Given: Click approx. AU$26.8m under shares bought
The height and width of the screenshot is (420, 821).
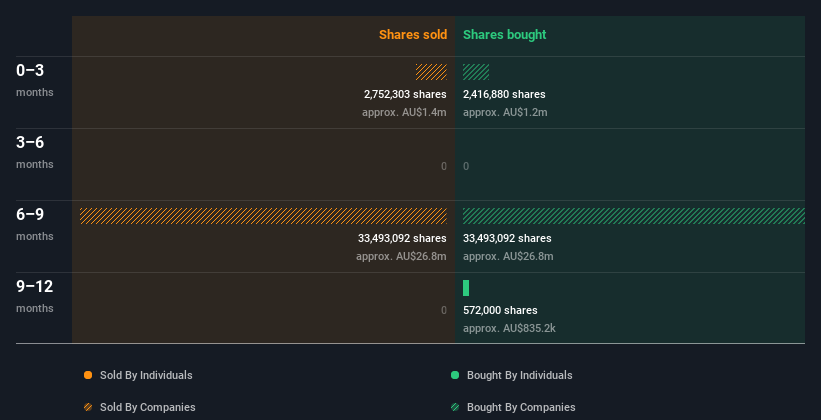Looking at the screenshot, I should click(x=508, y=257).
